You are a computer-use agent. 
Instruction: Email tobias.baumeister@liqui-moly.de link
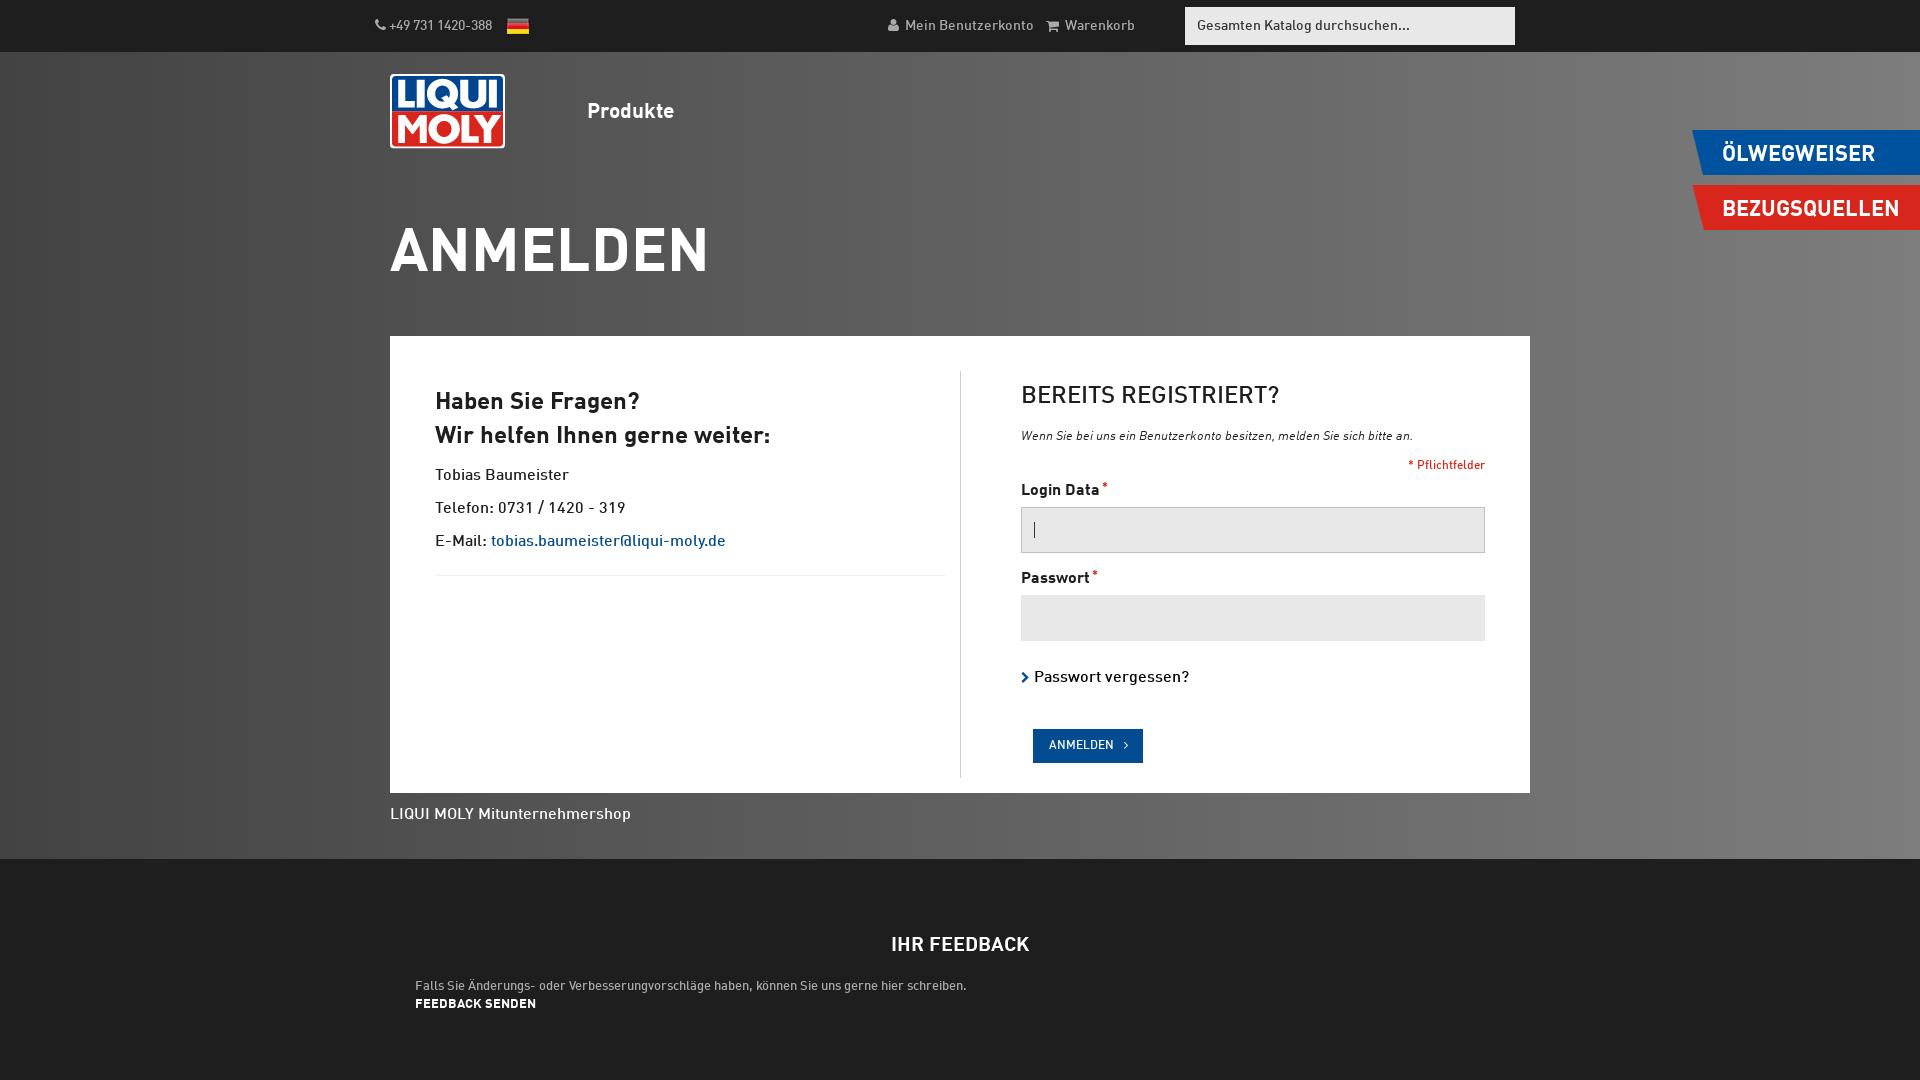tap(608, 542)
